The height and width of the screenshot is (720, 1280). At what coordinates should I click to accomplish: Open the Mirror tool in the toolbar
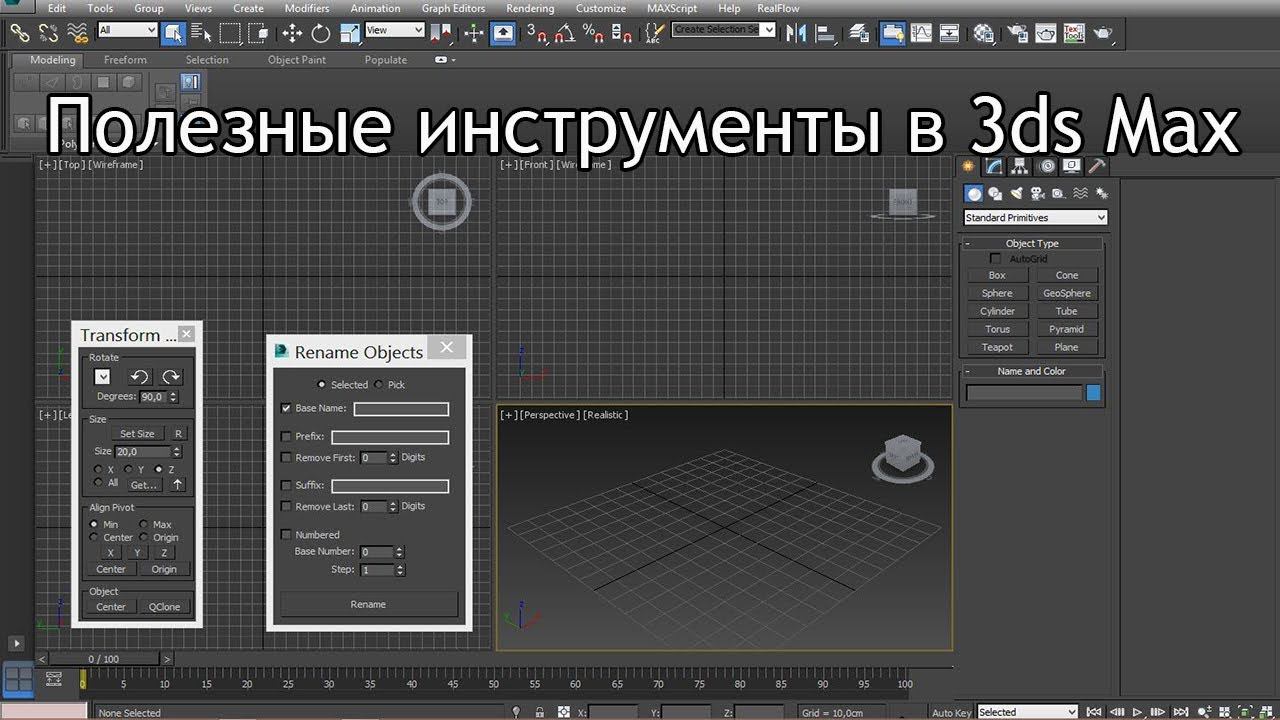[796, 33]
